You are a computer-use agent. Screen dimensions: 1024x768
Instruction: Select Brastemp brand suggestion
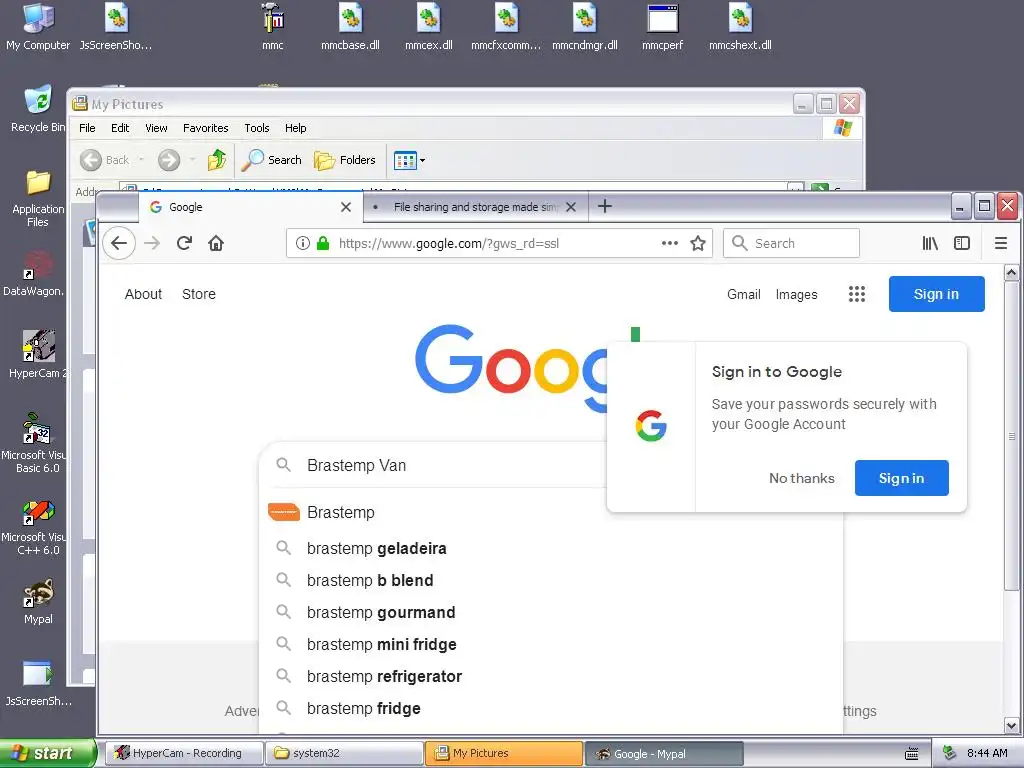tap(551, 513)
